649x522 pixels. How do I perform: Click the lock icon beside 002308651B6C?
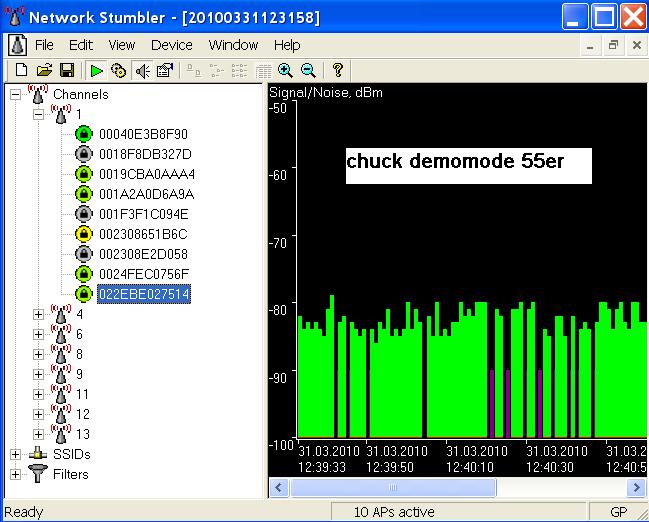point(84,234)
